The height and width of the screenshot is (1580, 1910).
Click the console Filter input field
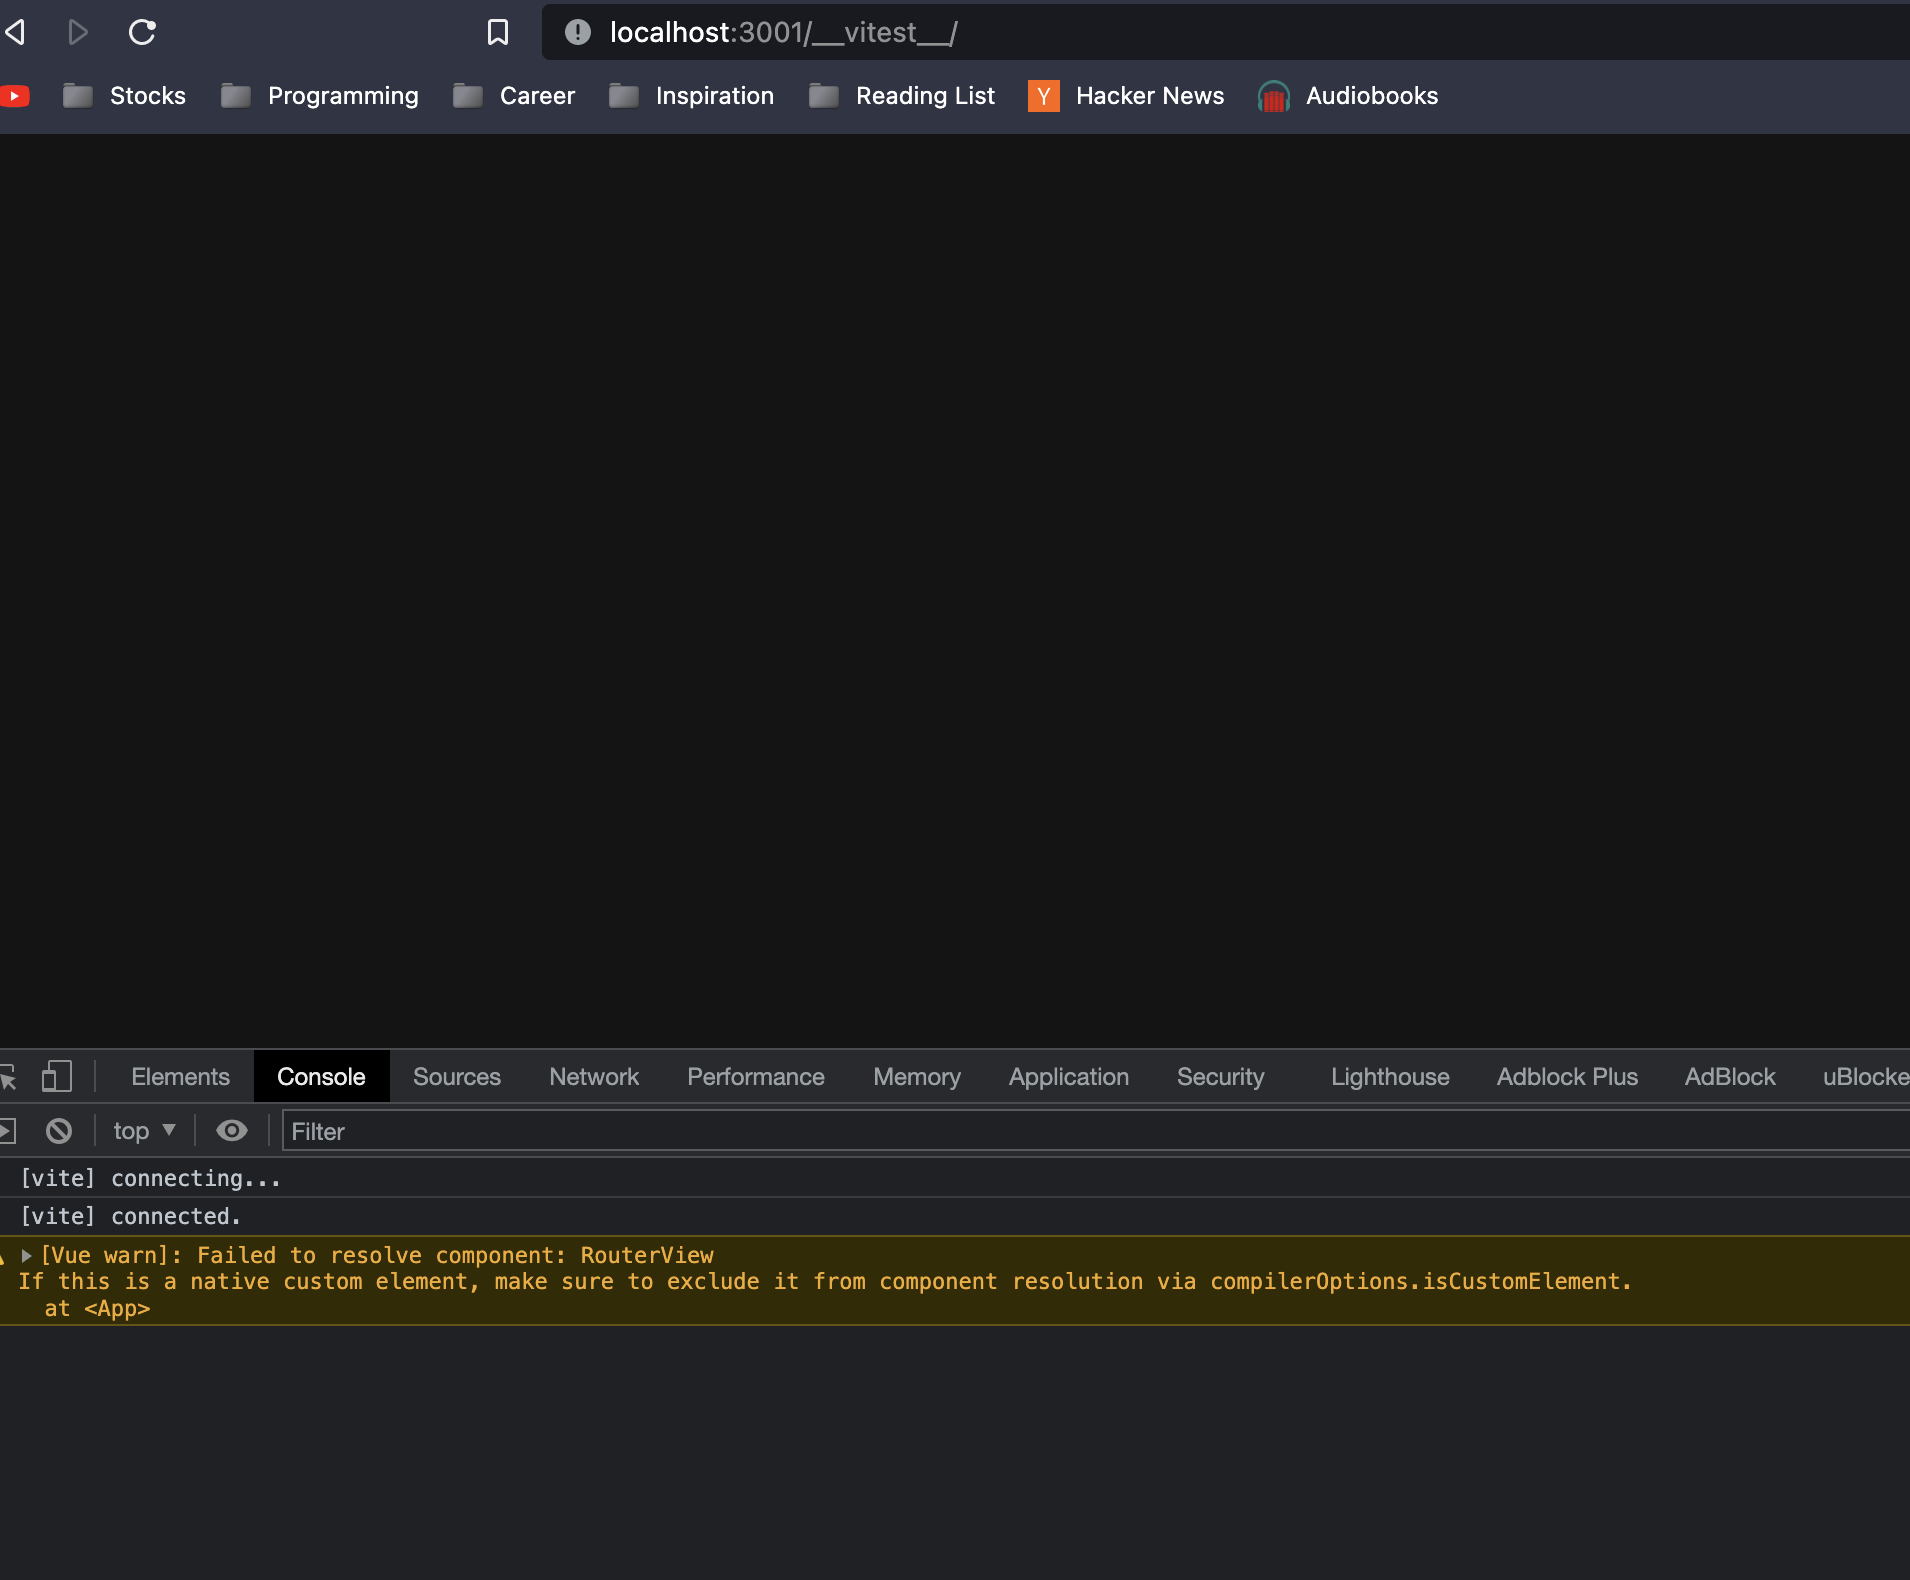coord(1096,1131)
